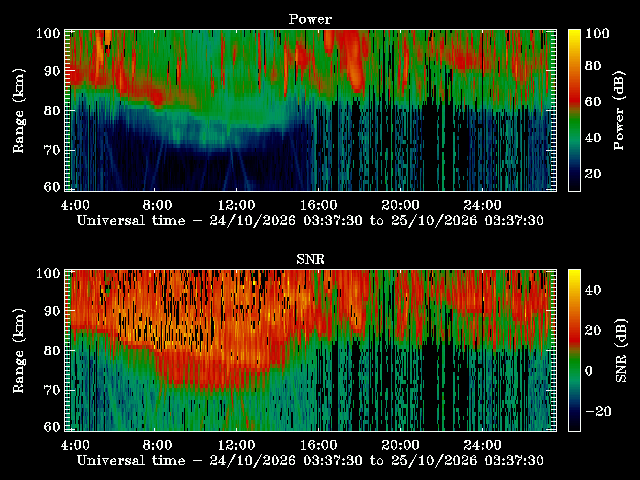Click 24:00 tick label on SNR plot
Viewport: 640px width, 480px height.
[482, 445]
